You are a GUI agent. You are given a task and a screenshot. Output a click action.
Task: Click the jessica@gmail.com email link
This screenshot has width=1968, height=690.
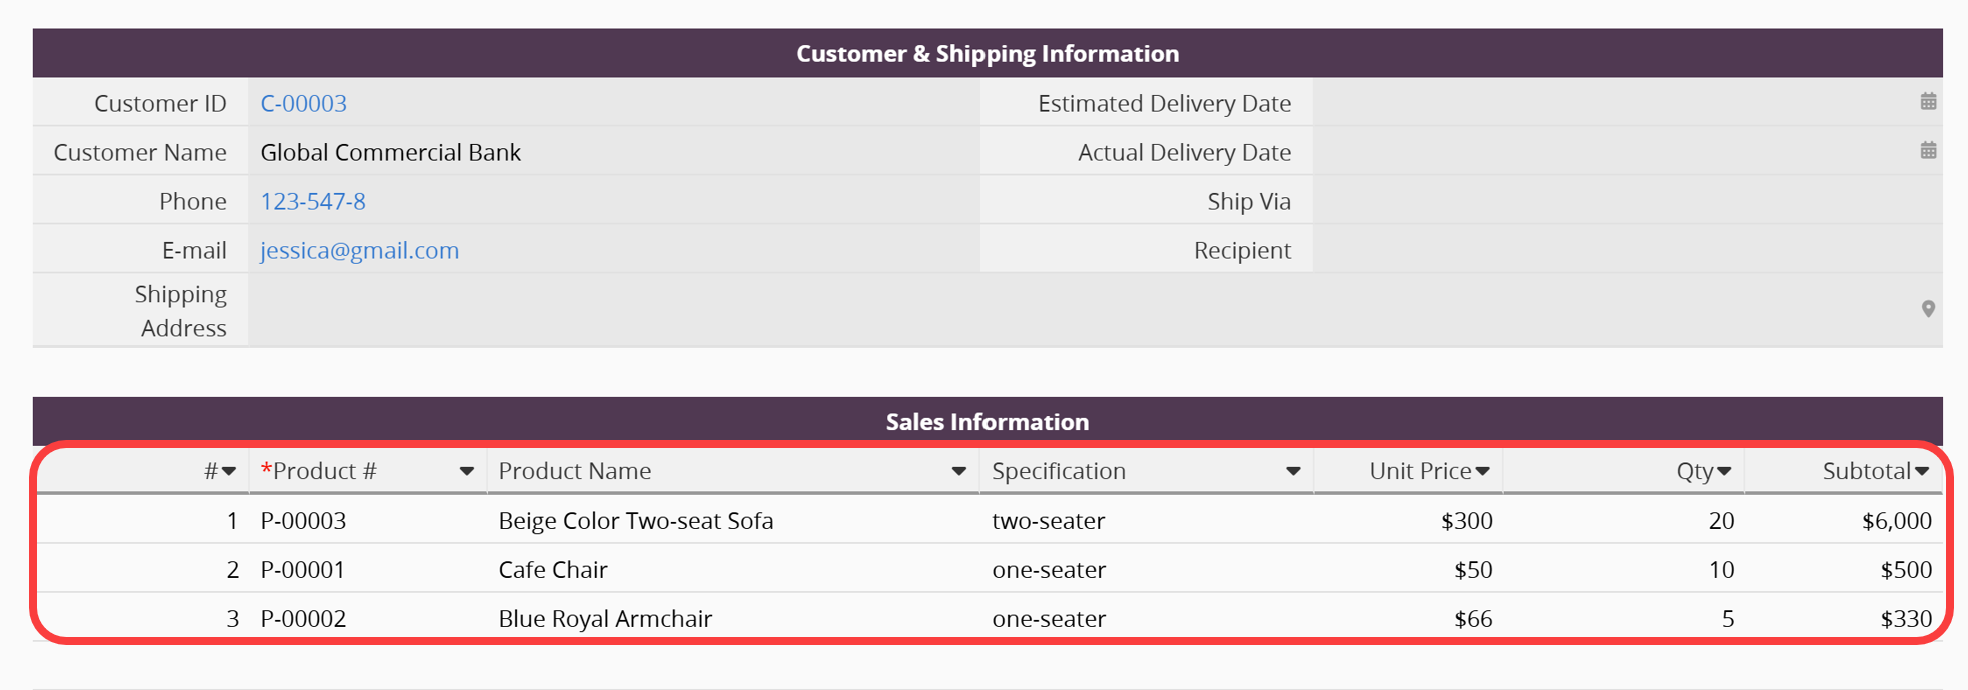(359, 250)
